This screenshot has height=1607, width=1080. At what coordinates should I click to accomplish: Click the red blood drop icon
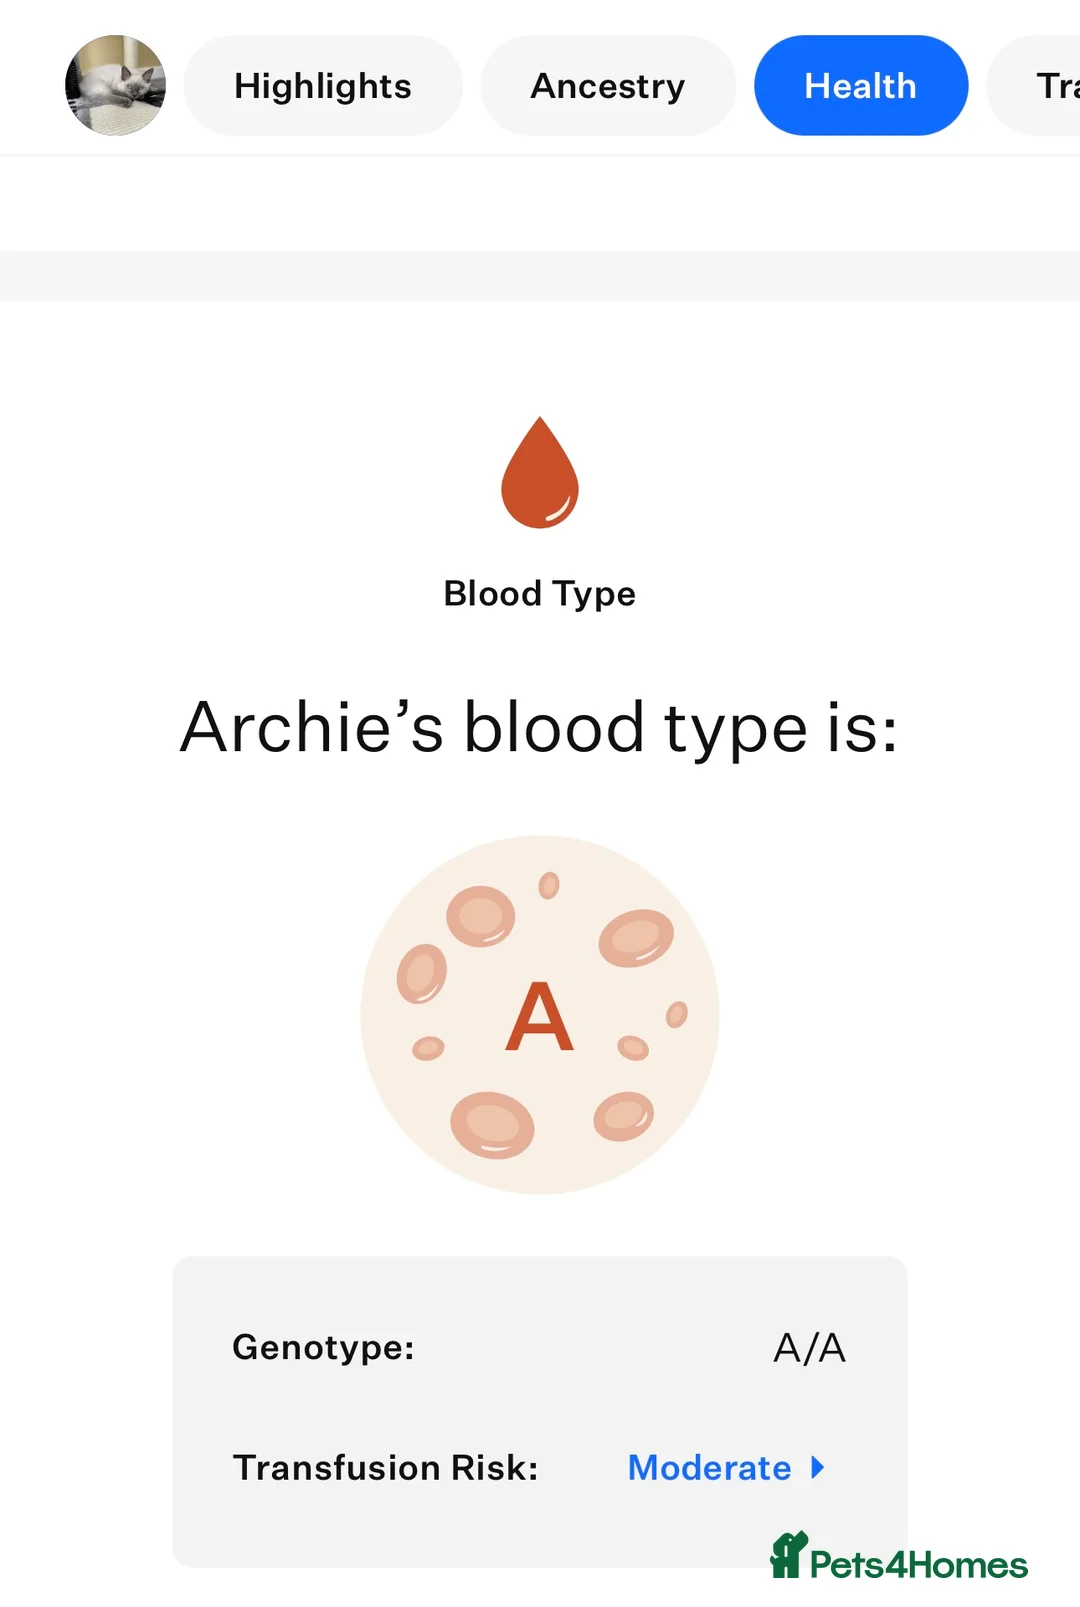pos(540,473)
